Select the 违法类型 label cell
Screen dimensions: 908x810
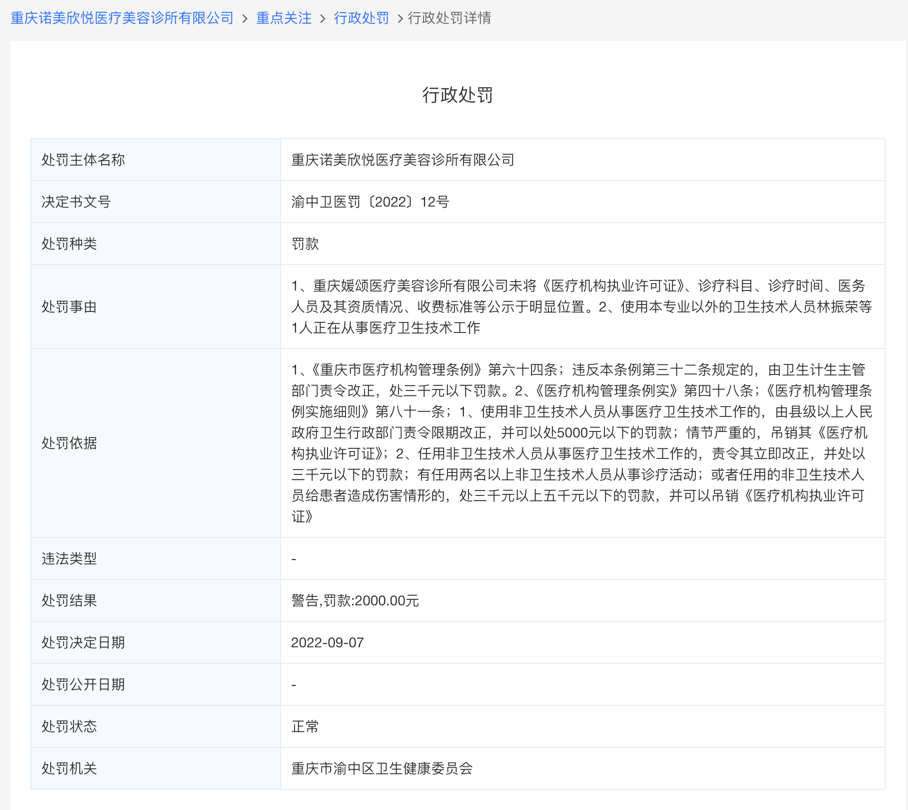156,559
